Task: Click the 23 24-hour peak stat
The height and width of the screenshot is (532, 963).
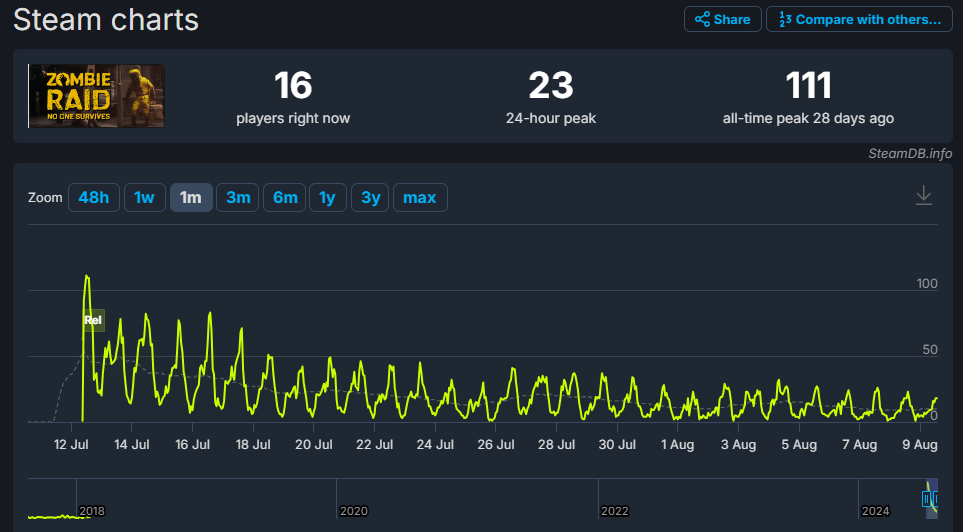Action: click(x=551, y=96)
